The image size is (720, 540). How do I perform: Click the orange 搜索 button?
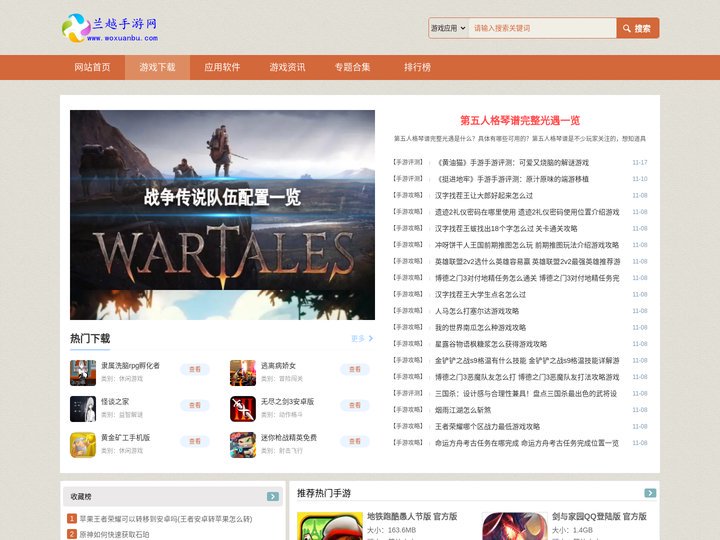pyautogui.click(x=638, y=28)
